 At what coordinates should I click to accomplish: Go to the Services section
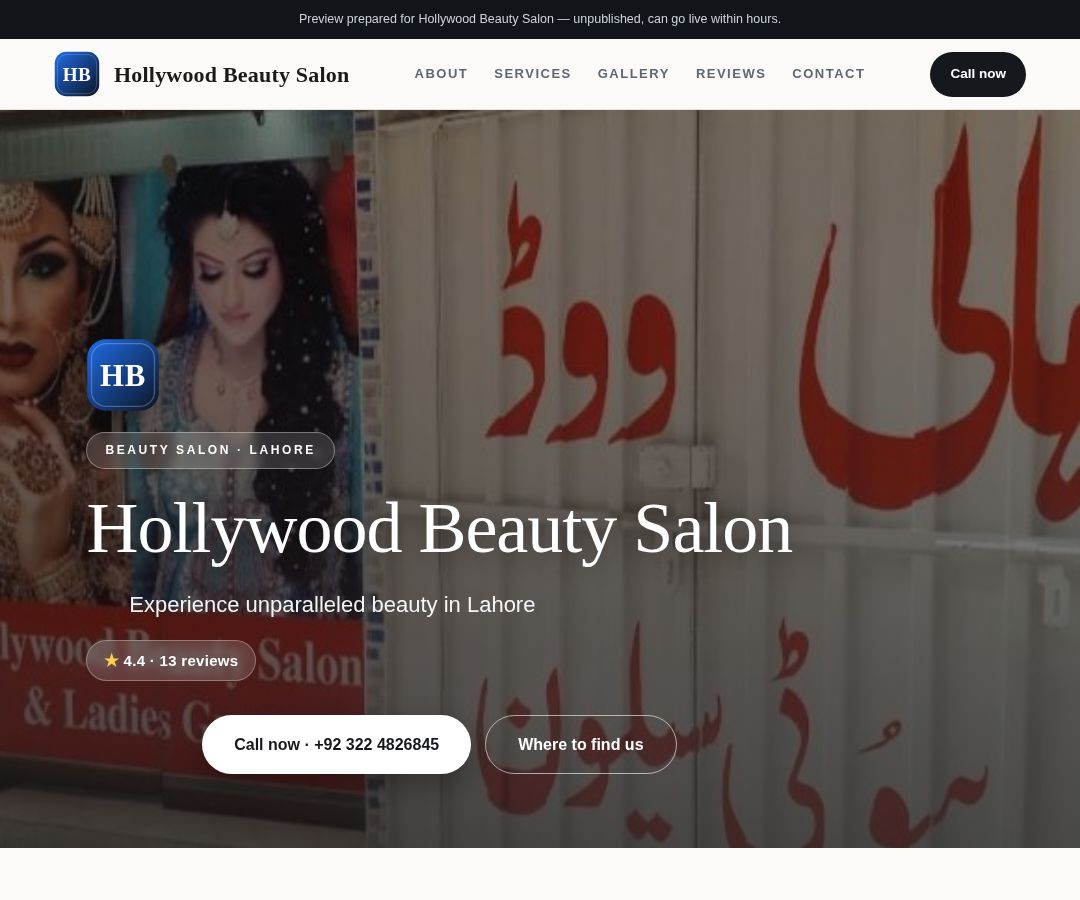532,74
